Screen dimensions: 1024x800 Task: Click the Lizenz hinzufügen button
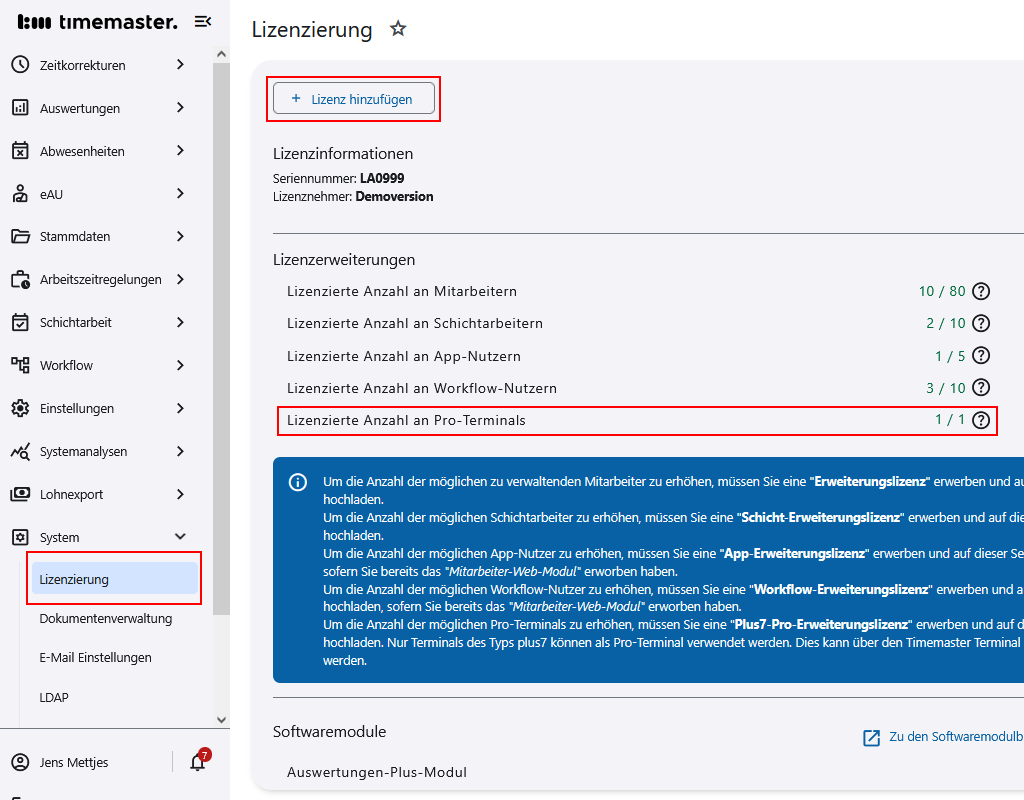point(353,98)
